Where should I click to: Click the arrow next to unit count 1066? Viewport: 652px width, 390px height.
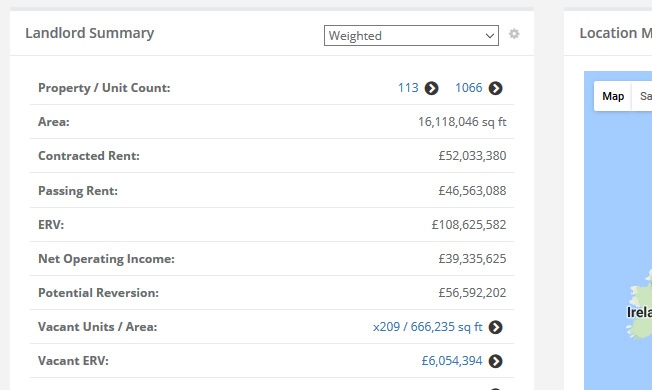(495, 88)
